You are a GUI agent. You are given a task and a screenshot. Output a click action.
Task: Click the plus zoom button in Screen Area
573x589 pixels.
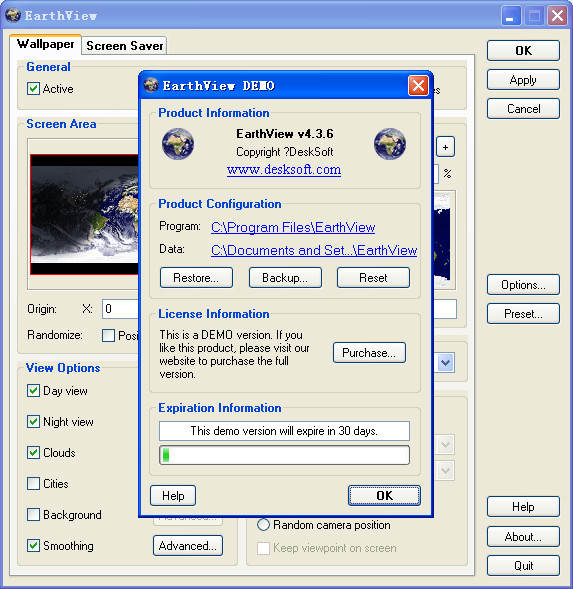pyautogui.click(x=445, y=147)
